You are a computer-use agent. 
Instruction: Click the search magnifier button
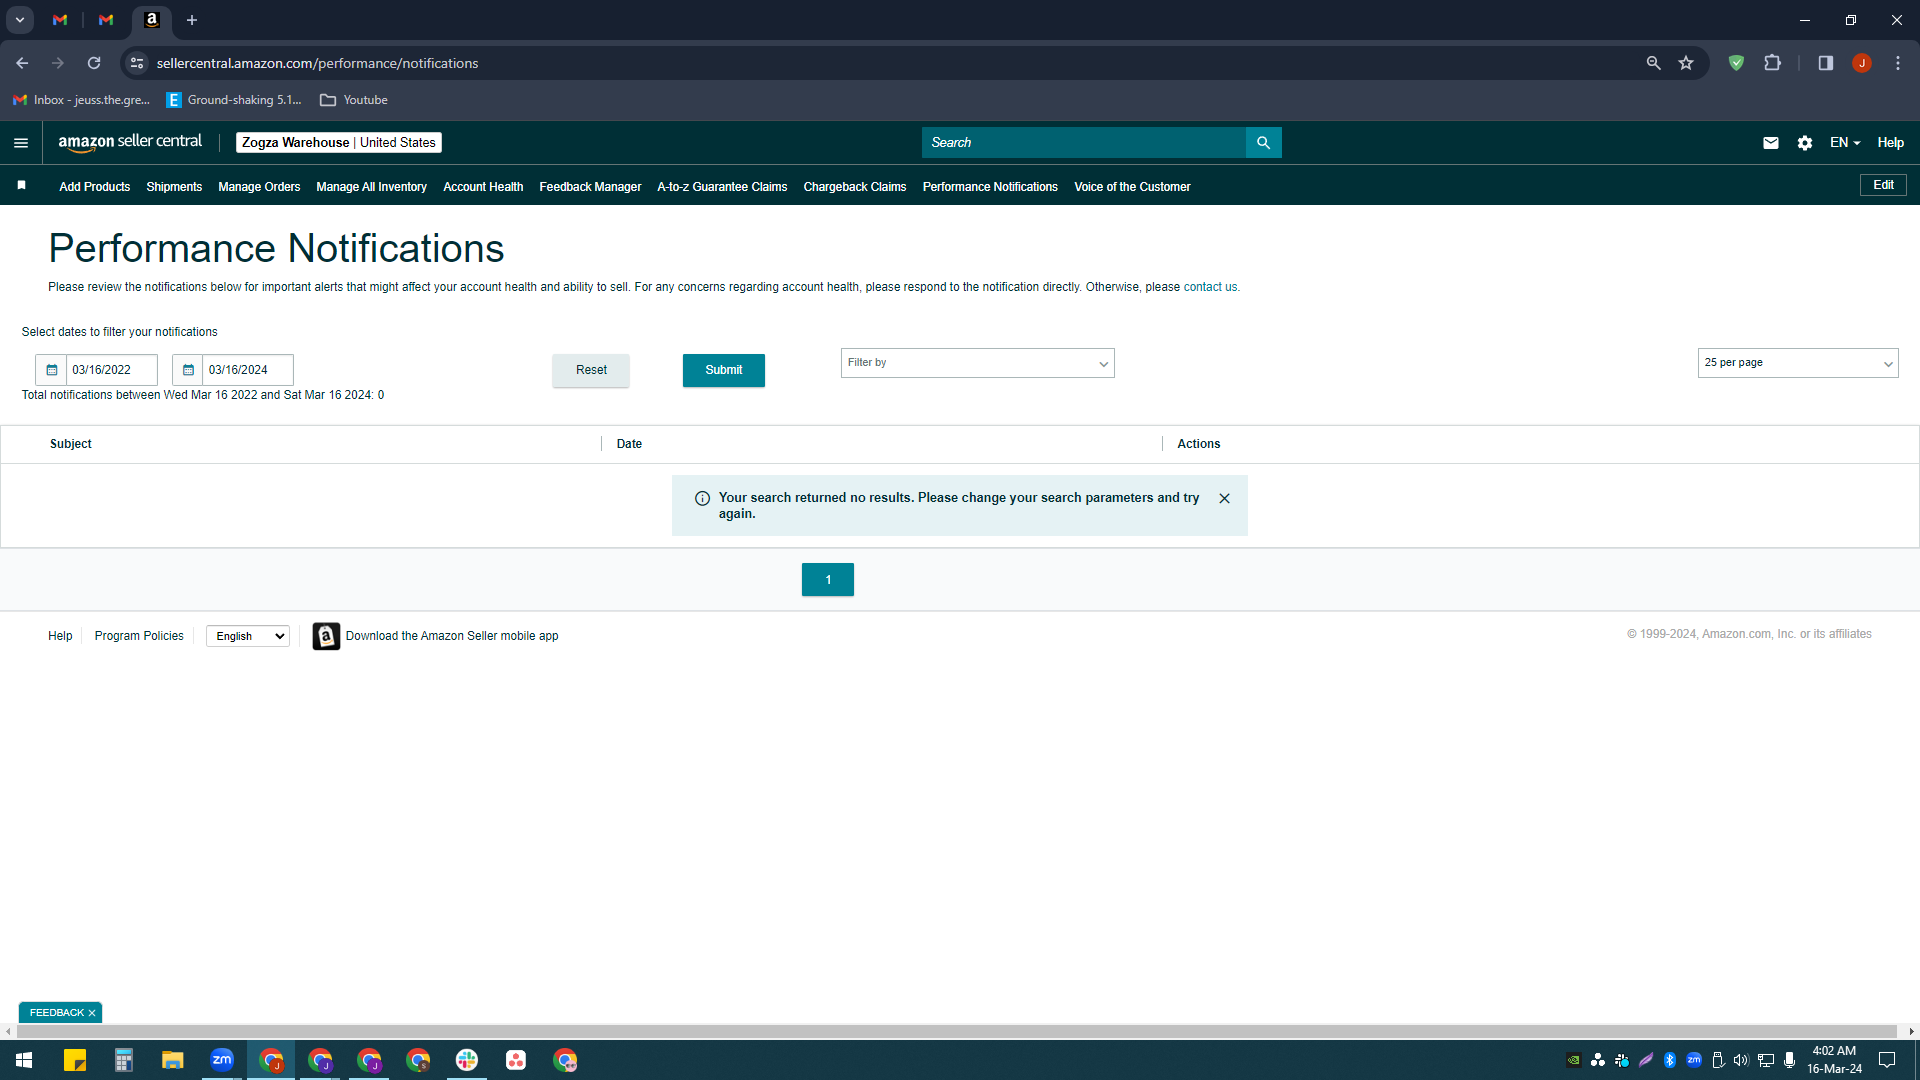[1263, 143]
